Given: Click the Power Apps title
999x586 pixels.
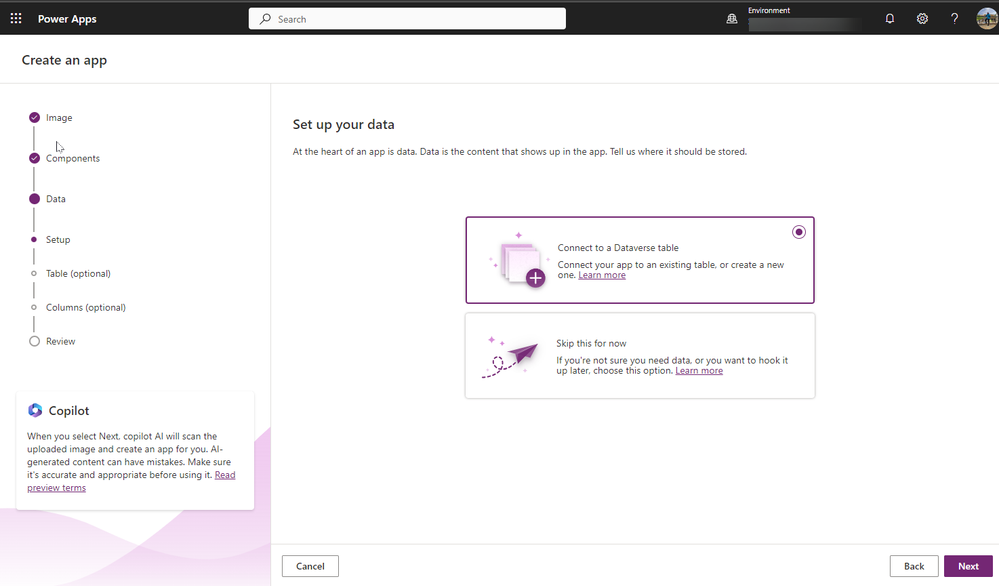Looking at the screenshot, I should [x=67, y=19].
